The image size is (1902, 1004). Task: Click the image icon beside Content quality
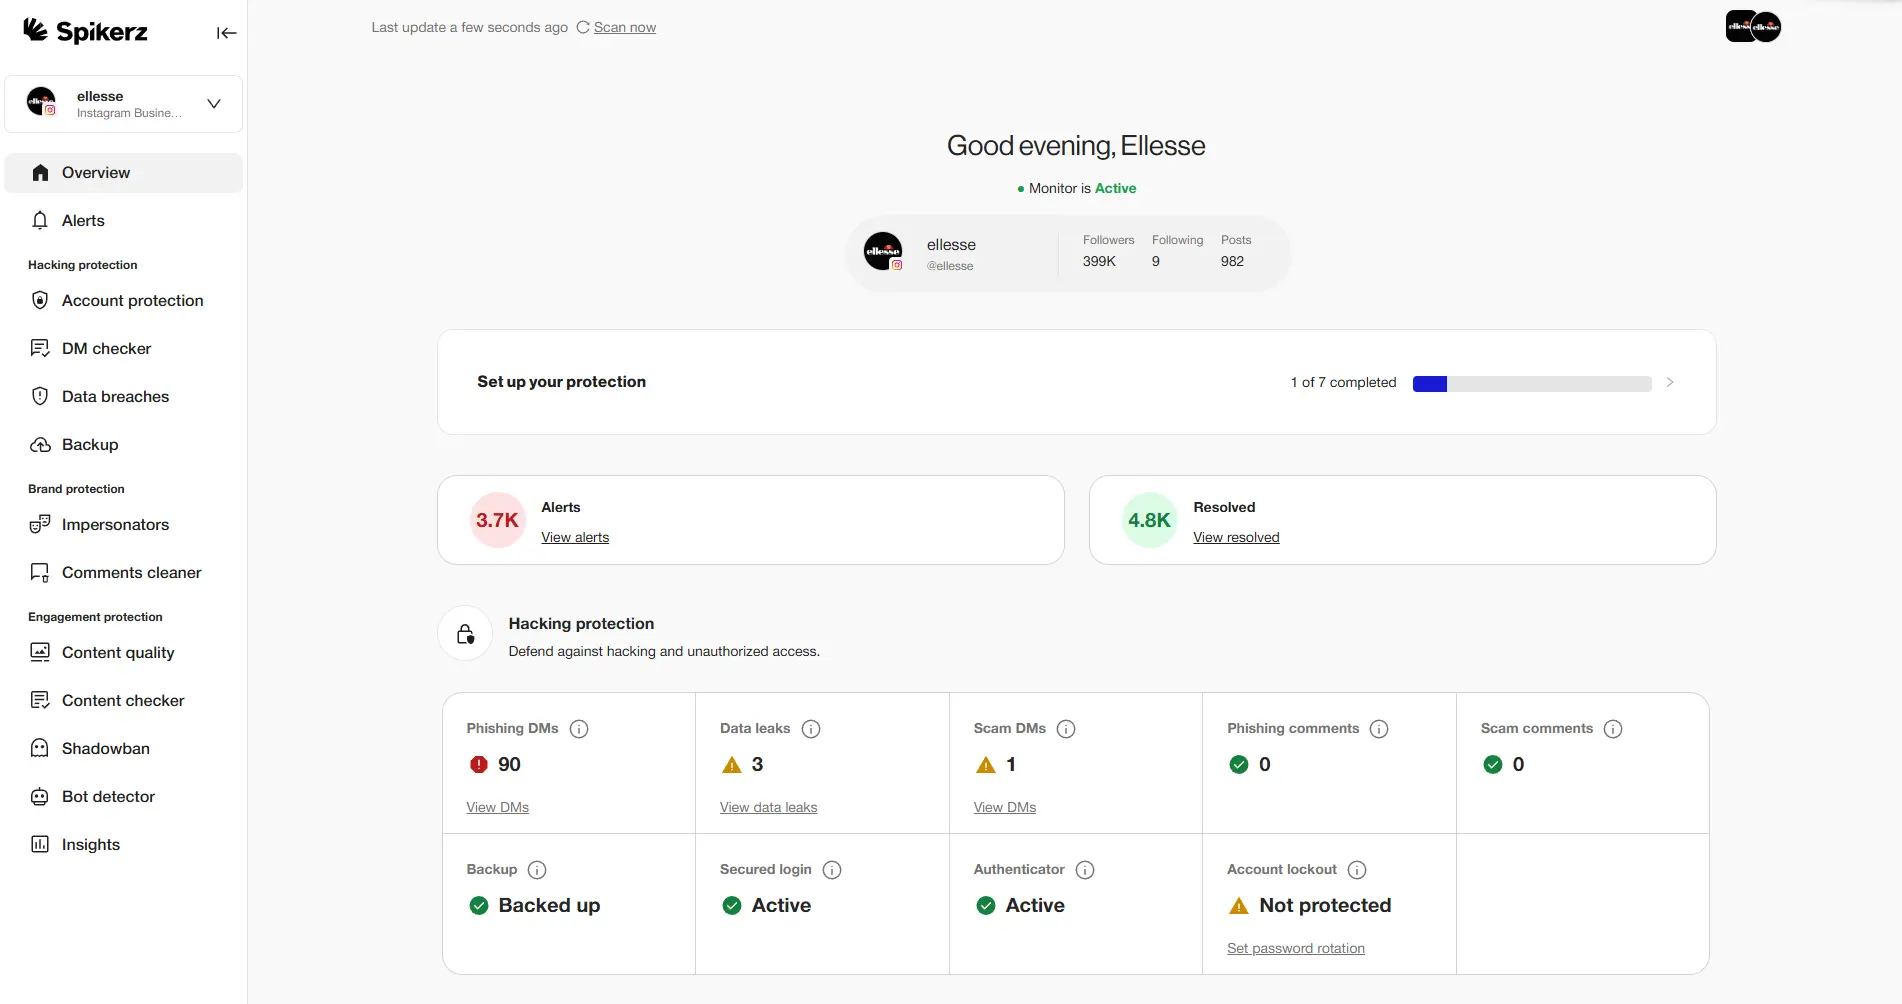coord(40,652)
